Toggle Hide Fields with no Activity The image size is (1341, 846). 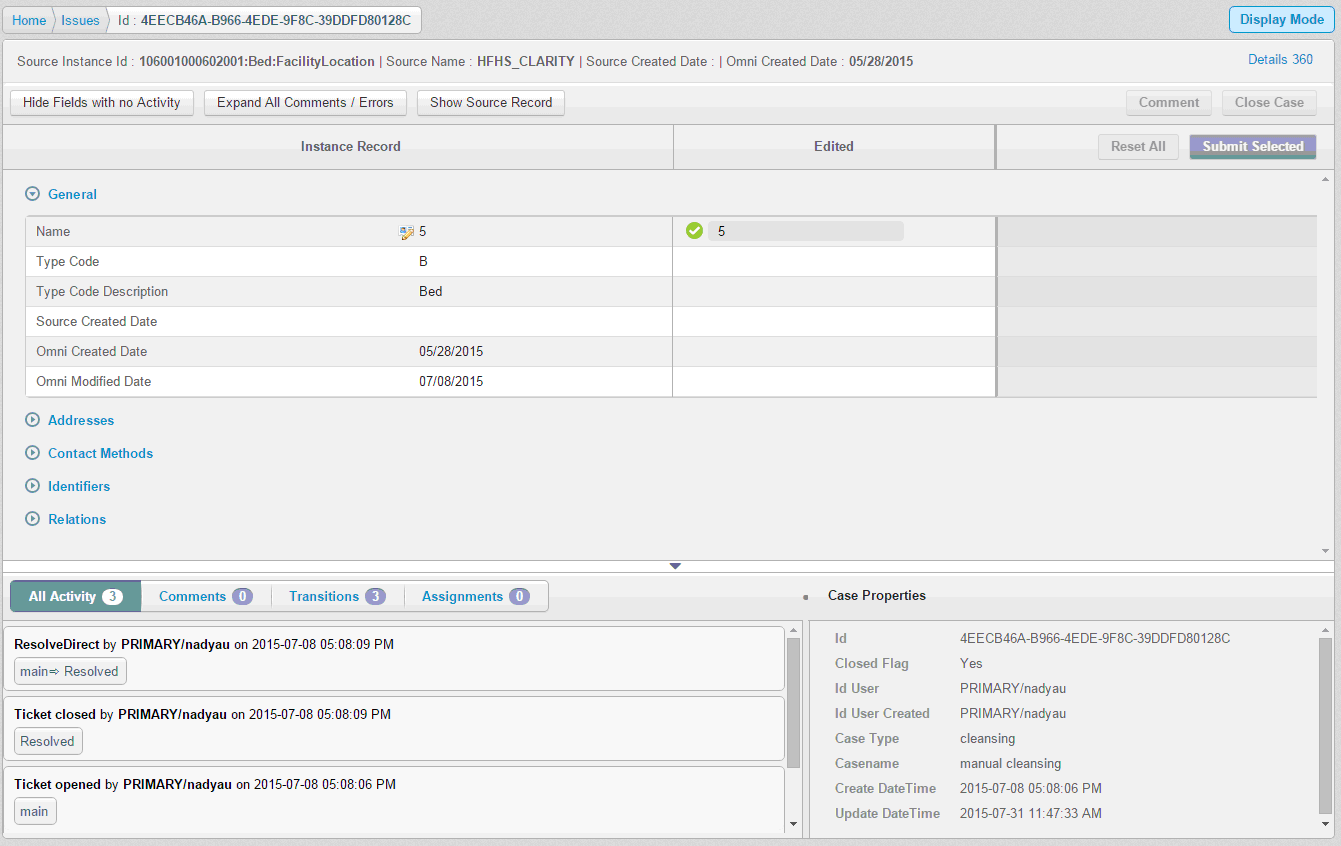point(102,103)
